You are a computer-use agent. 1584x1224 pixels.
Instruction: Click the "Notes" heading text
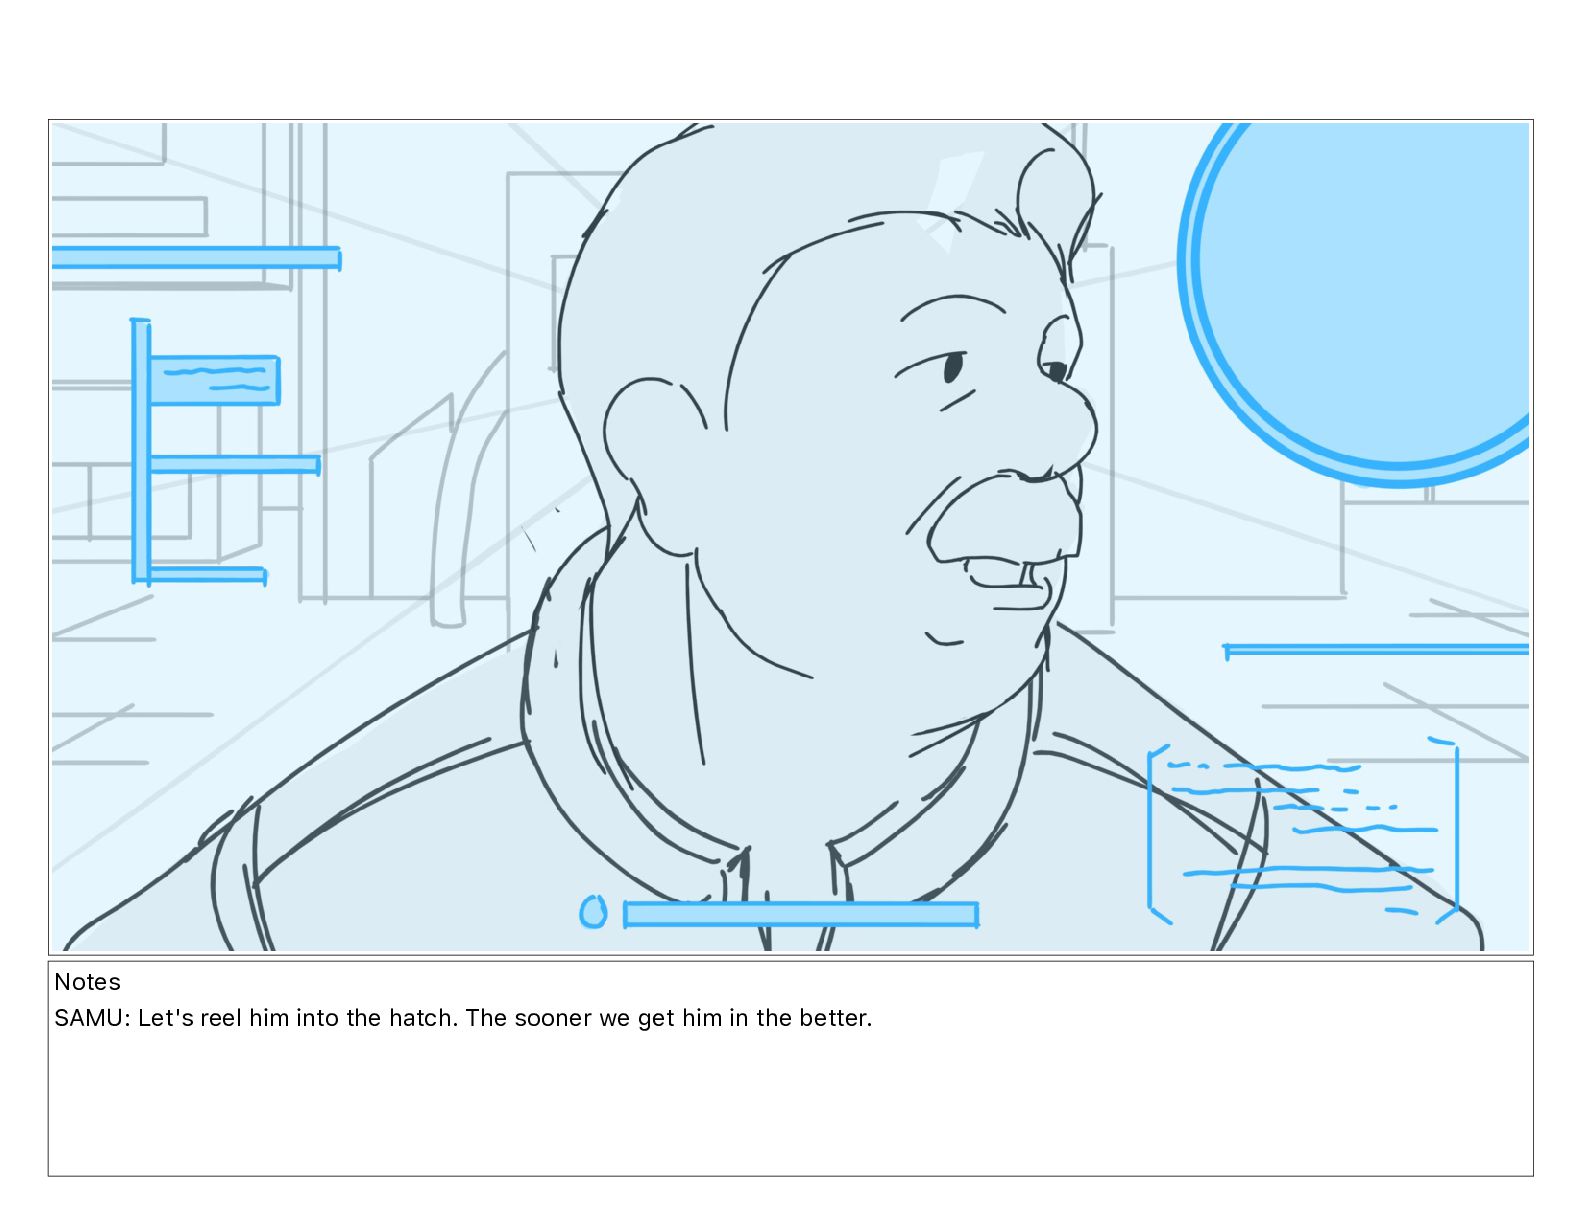[87, 982]
